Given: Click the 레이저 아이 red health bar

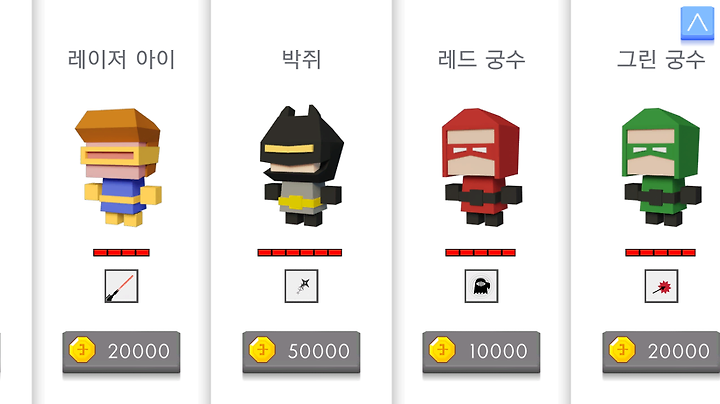Looking at the screenshot, I should click(x=121, y=252).
